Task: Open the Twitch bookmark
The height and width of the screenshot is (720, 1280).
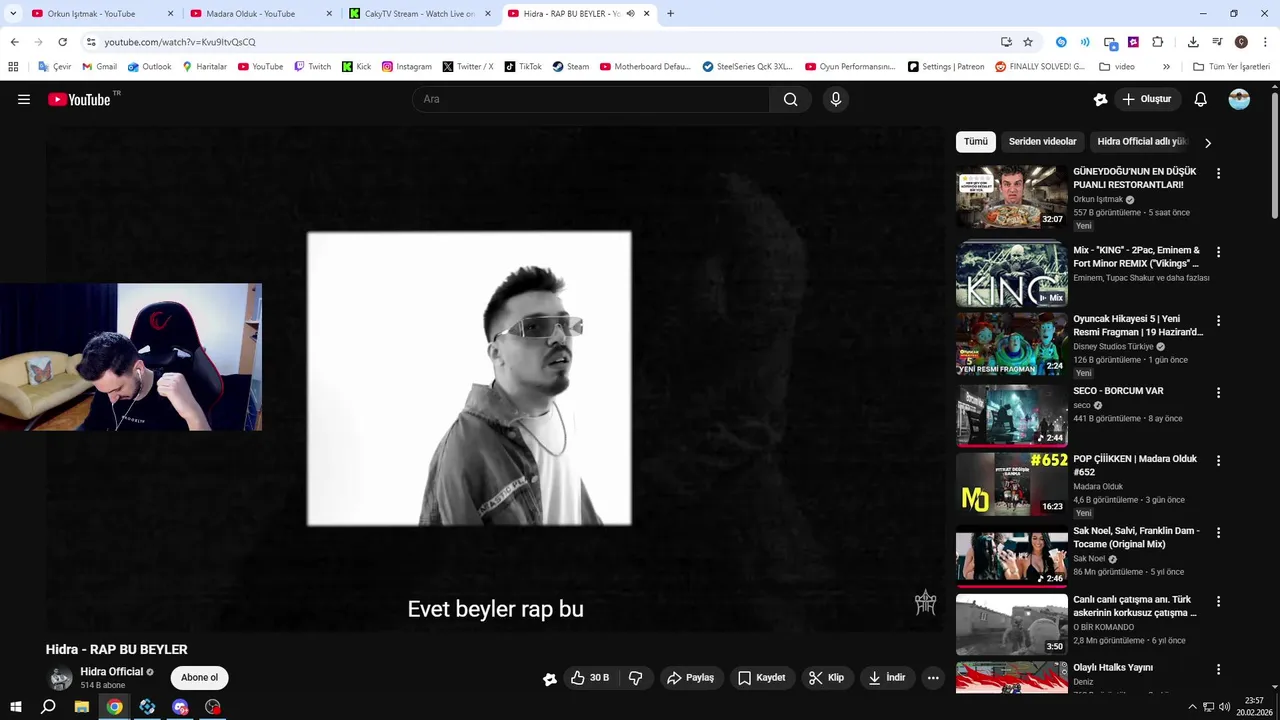Action: (312, 67)
